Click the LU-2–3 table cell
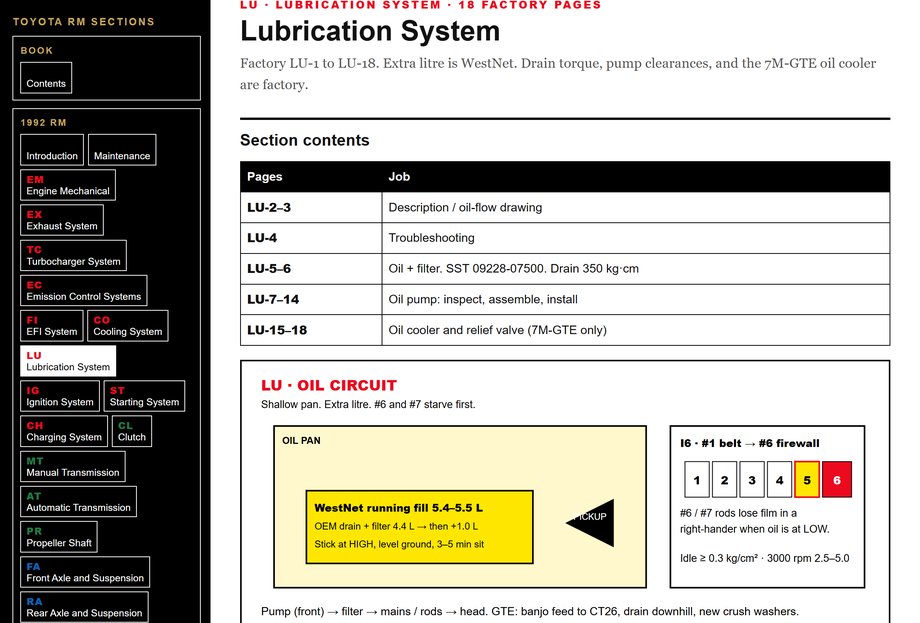920x623 pixels. click(x=311, y=208)
